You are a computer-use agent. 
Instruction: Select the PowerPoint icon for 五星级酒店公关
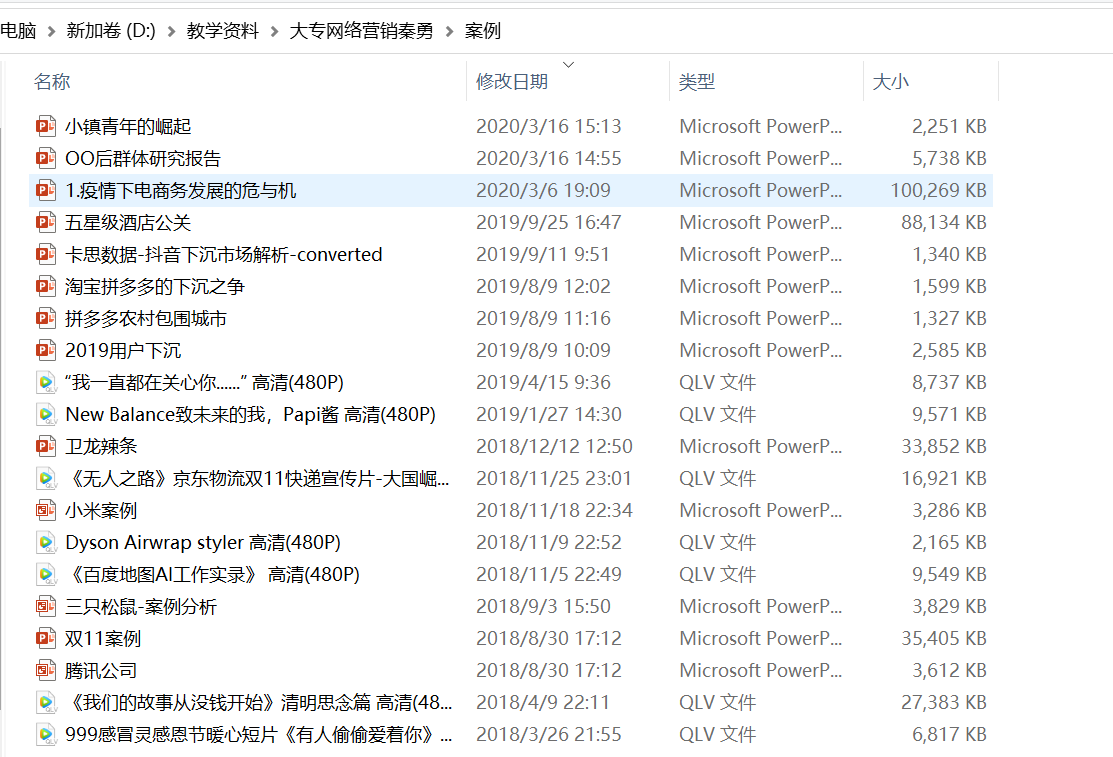pos(45,222)
